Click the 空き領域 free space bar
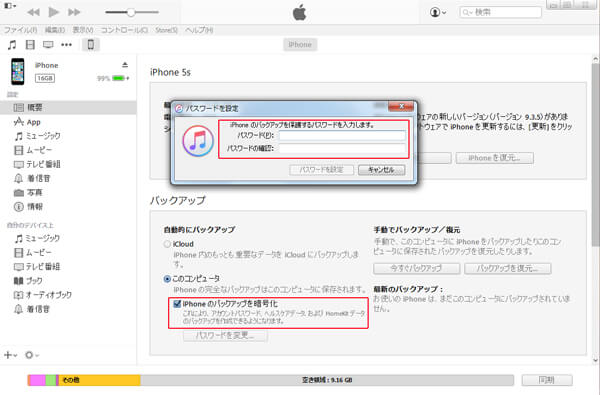Image resolution: width=600 pixels, height=395 pixels. [x=327, y=380]
